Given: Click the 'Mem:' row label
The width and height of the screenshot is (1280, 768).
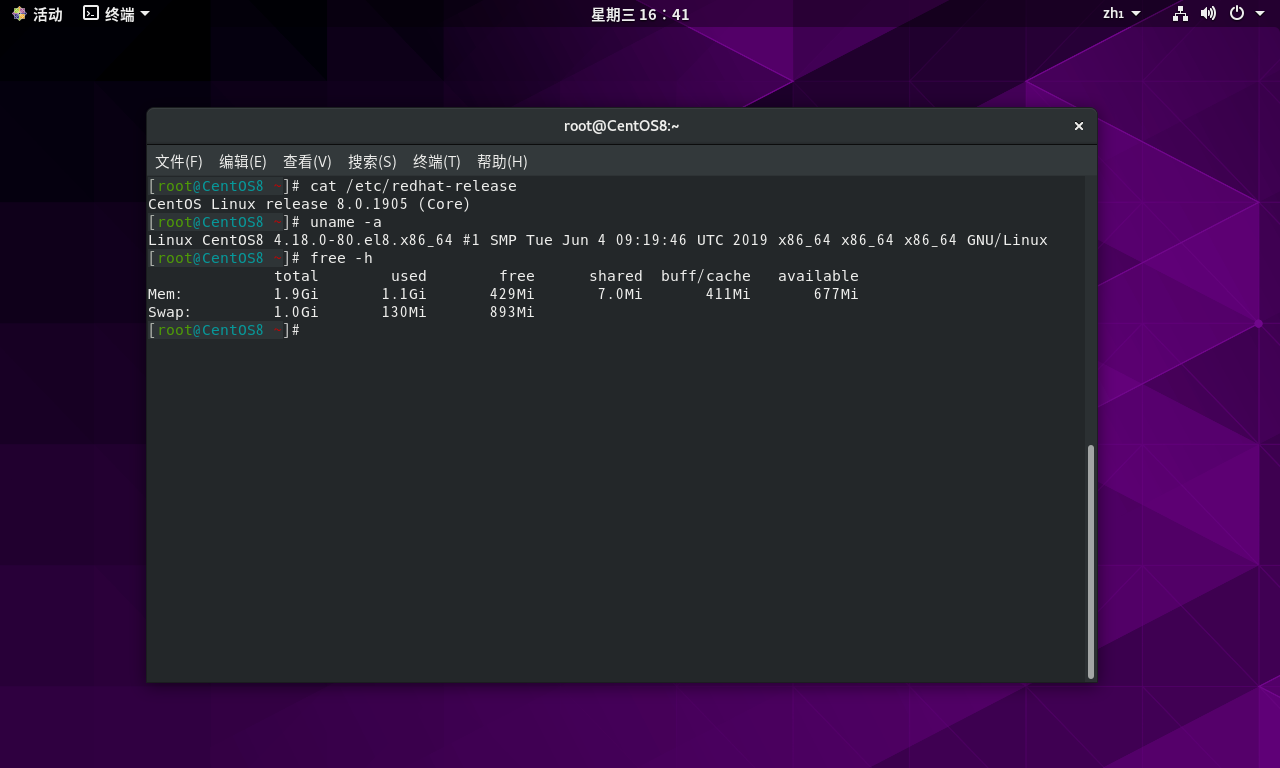Looking at the screenshot, I should pos(166,294).
